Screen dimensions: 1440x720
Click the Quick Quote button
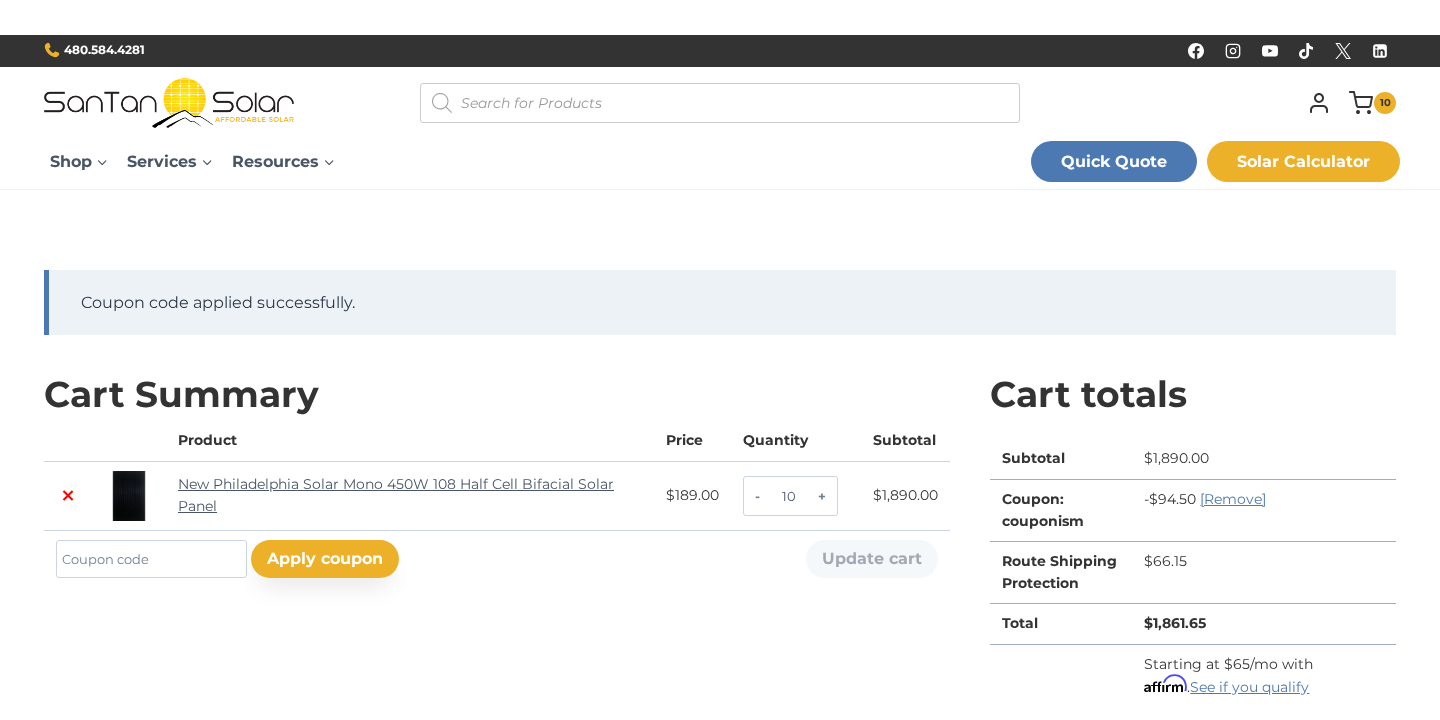coord(1114,162)
